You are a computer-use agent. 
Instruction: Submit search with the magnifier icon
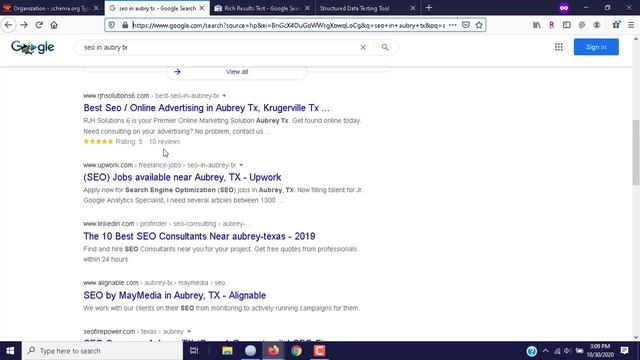tap(385, 47)
